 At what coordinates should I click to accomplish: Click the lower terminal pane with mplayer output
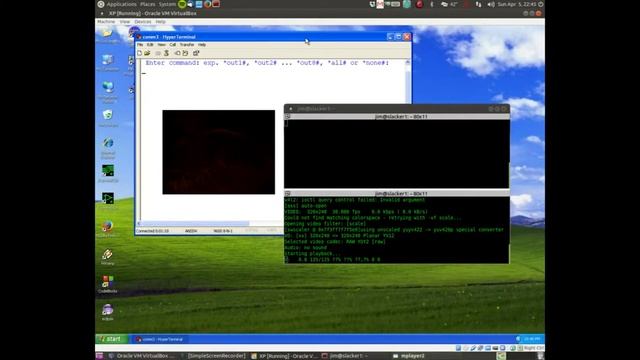coord(397,230)
